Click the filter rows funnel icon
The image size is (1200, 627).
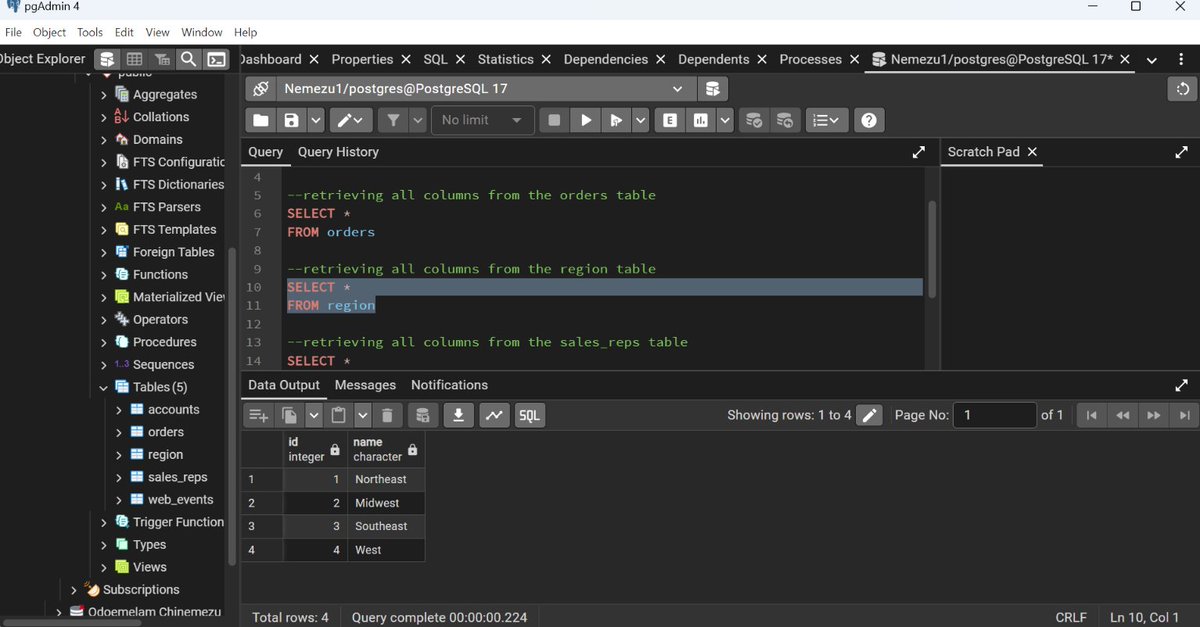point(393,120)
